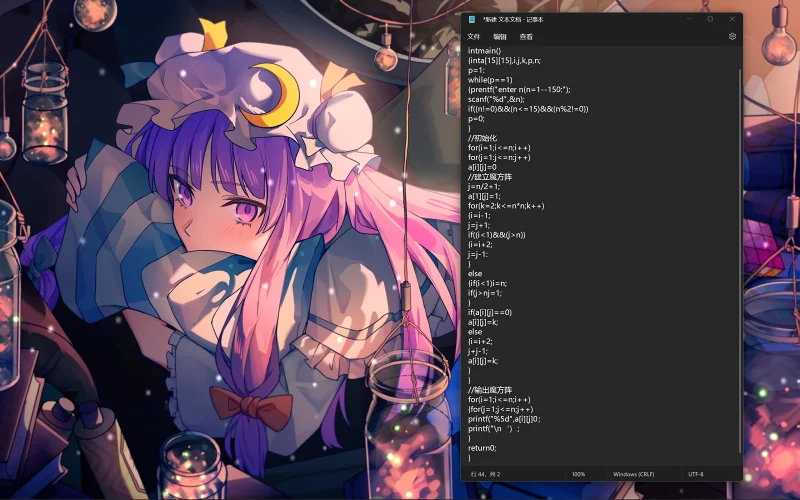Place cursor on line intmain()
This screenshot has width=800, height=500.
484,51
